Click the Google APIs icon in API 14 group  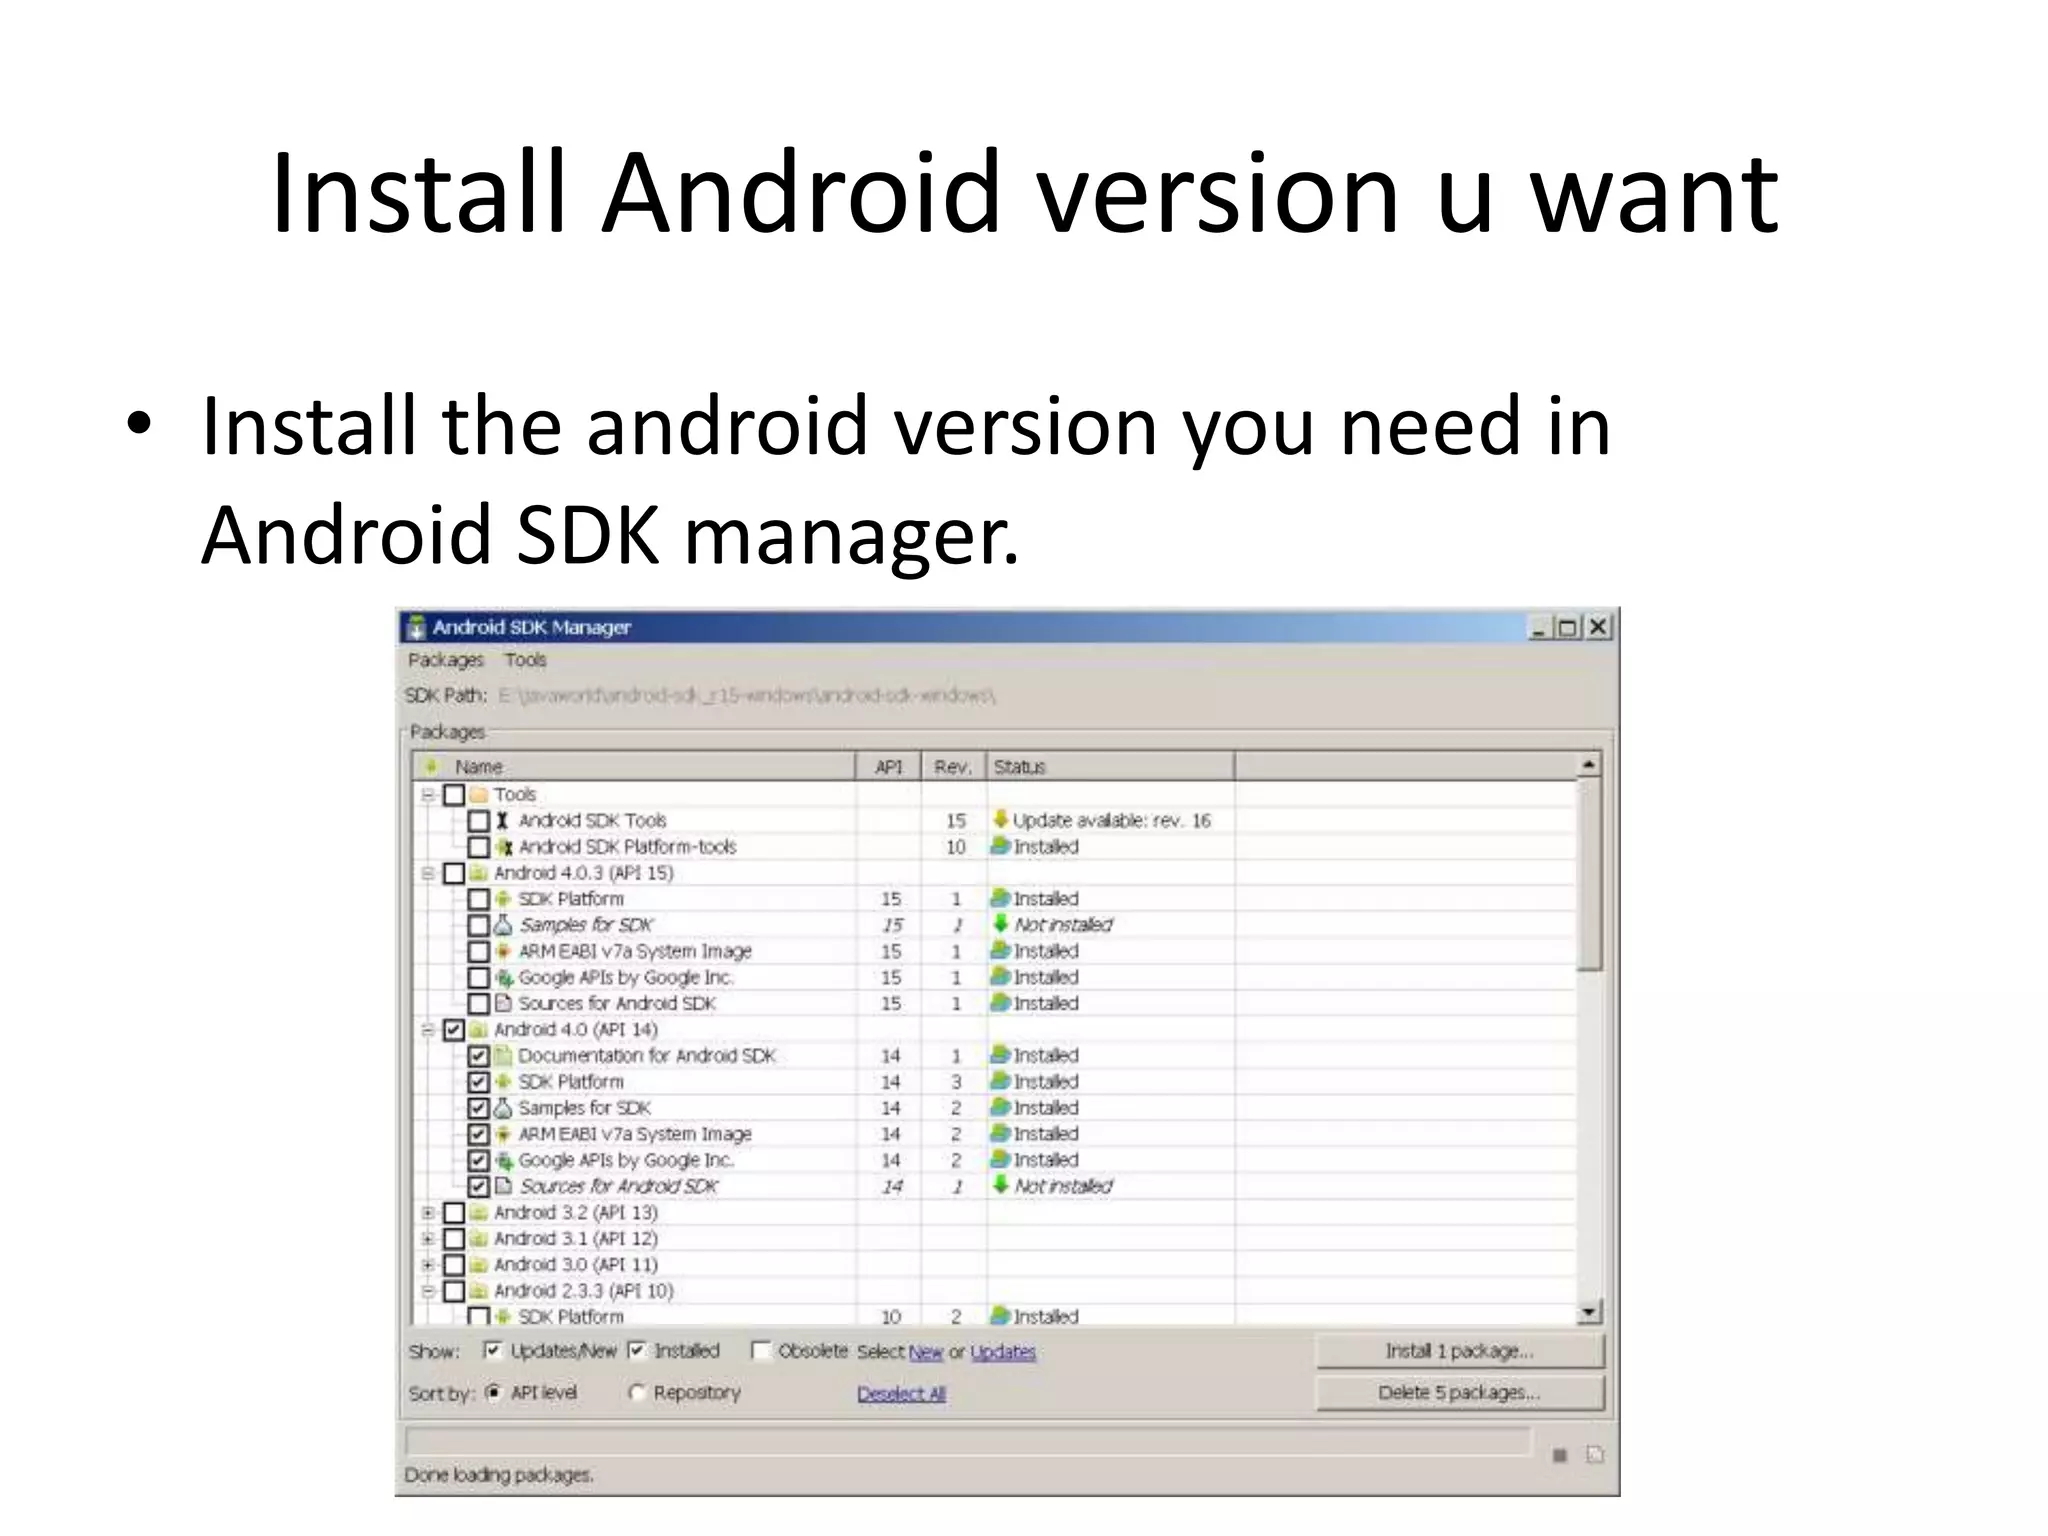click(504, 1160)
